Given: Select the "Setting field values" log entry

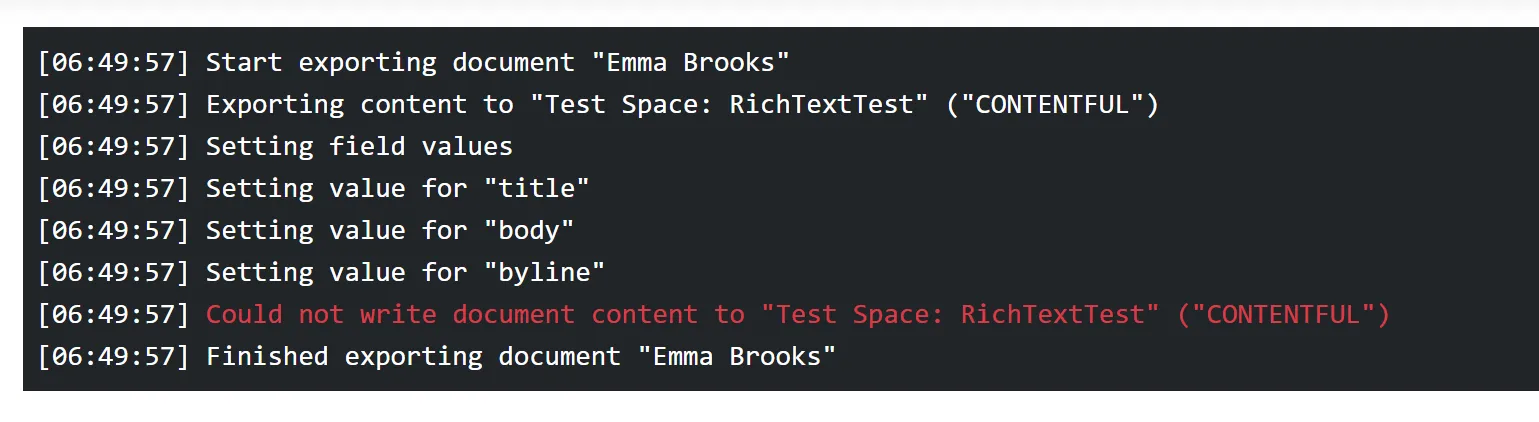Looking at the screenshot, I should [x=359, y=147].
